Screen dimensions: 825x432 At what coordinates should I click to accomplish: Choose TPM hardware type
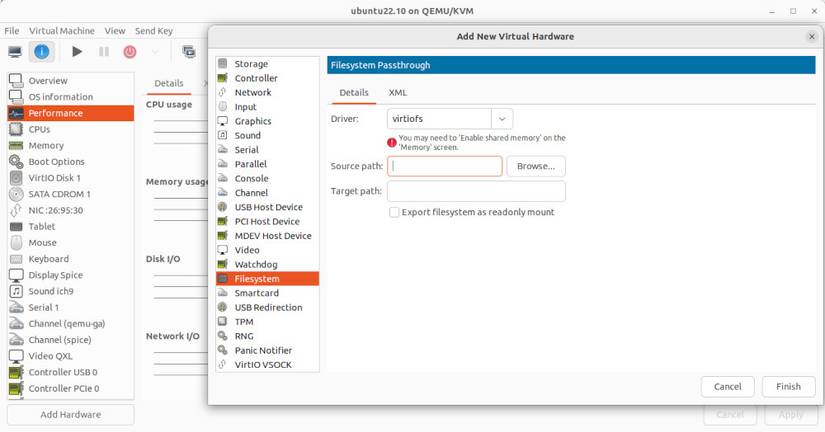(x=267, y=322)
